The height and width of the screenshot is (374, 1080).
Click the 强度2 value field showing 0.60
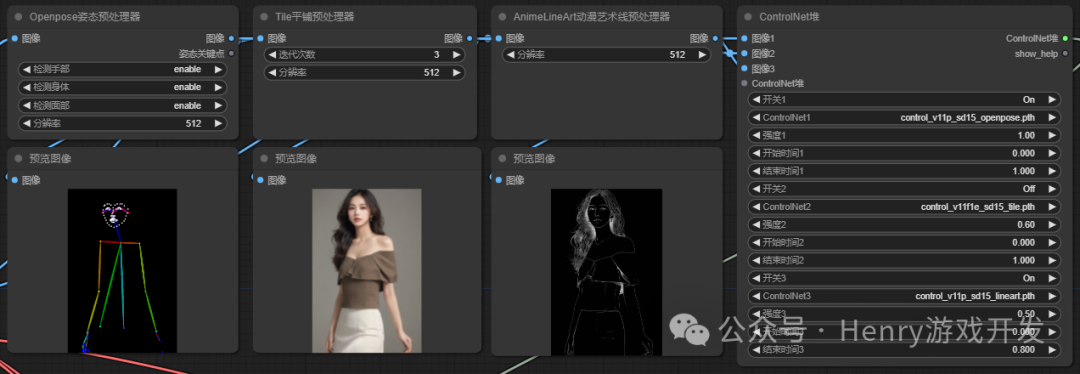(904, 225)
